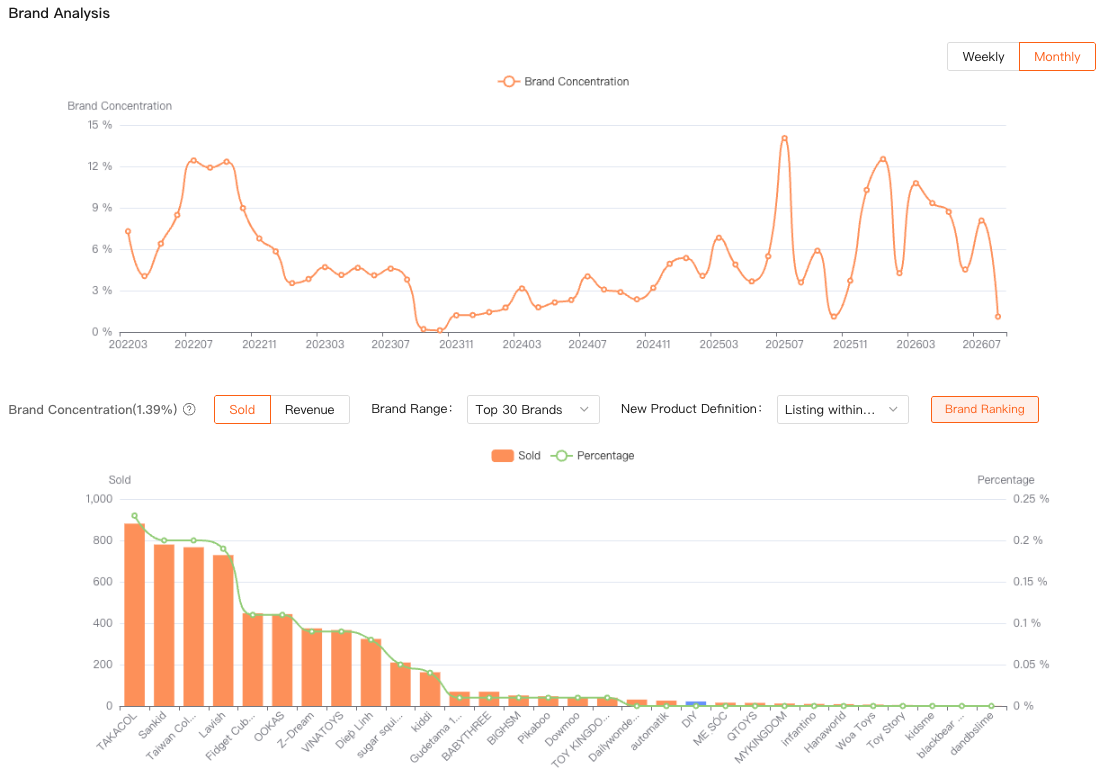Click the Hanaworld axis label
Screen dimensions: 1110x783
pos(825,732)
